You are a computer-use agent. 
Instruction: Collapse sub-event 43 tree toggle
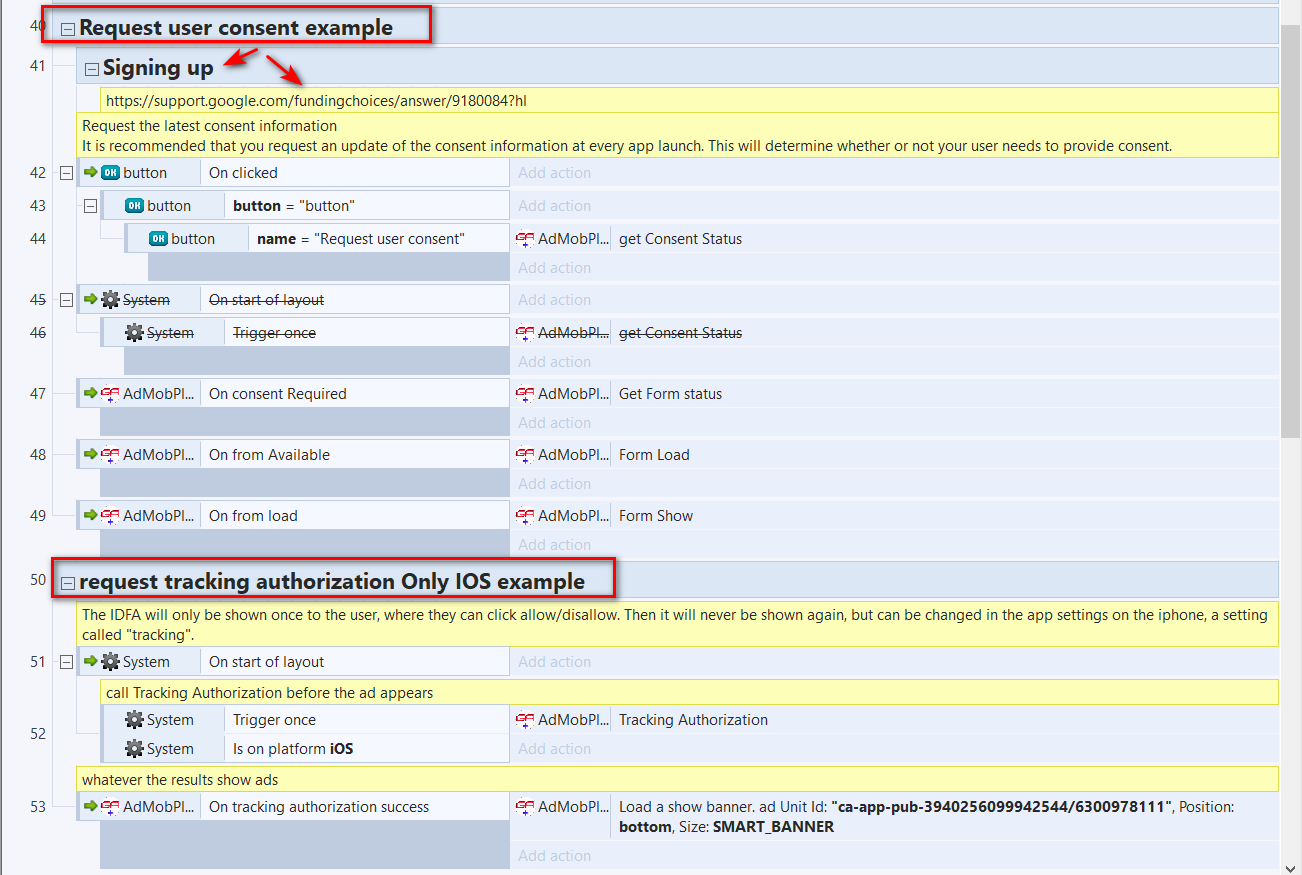[90, 206]
